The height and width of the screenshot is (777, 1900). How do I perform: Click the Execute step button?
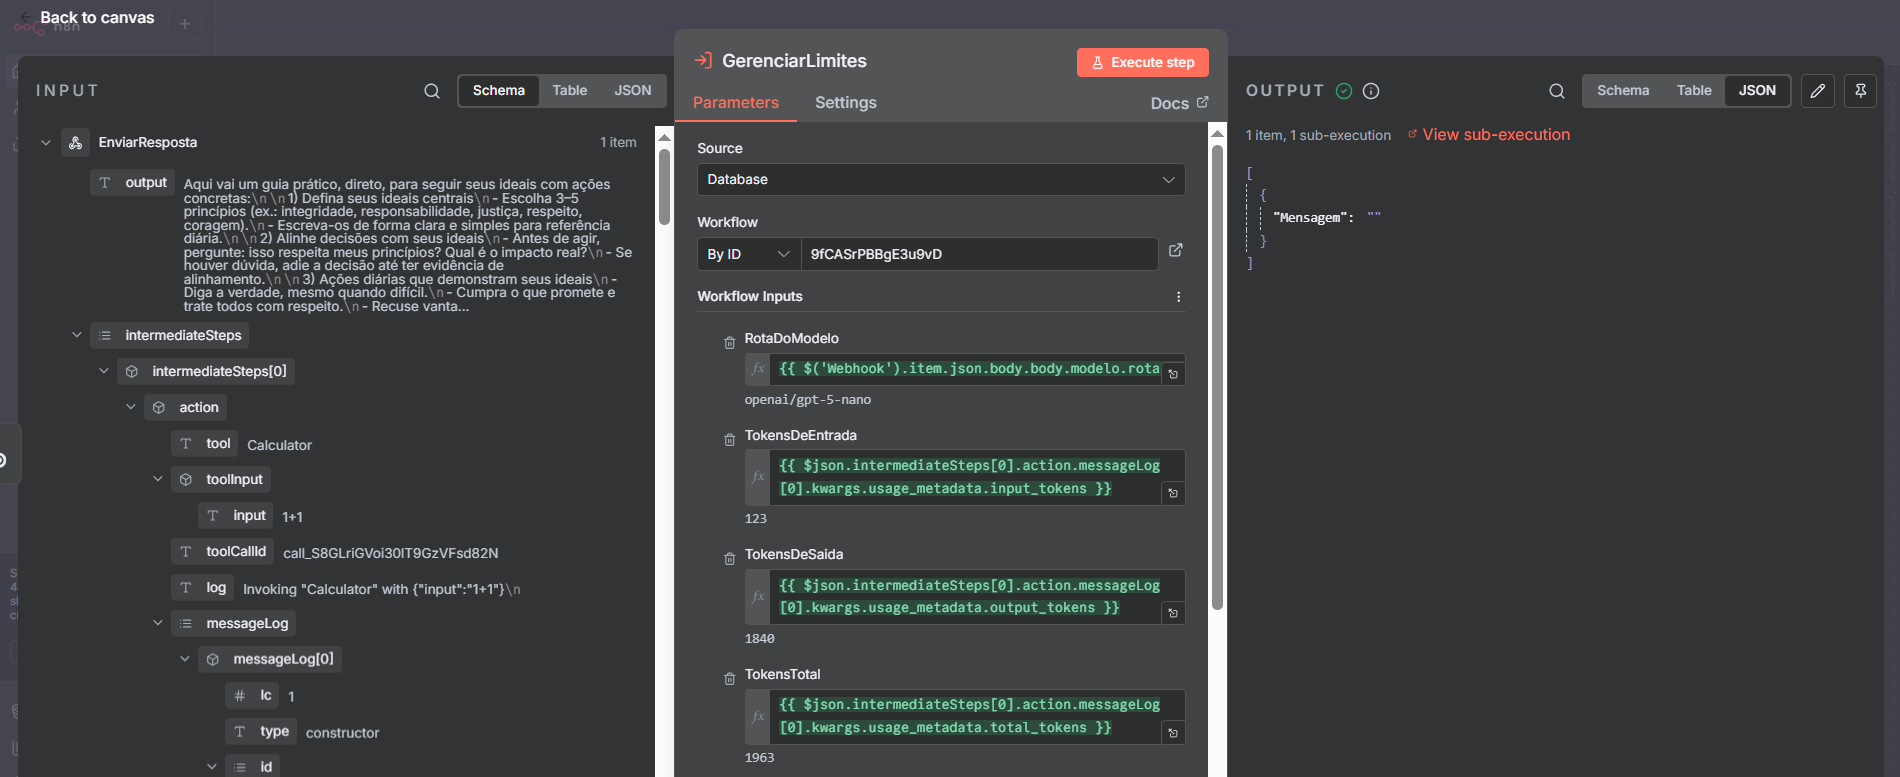[1142, 63]
